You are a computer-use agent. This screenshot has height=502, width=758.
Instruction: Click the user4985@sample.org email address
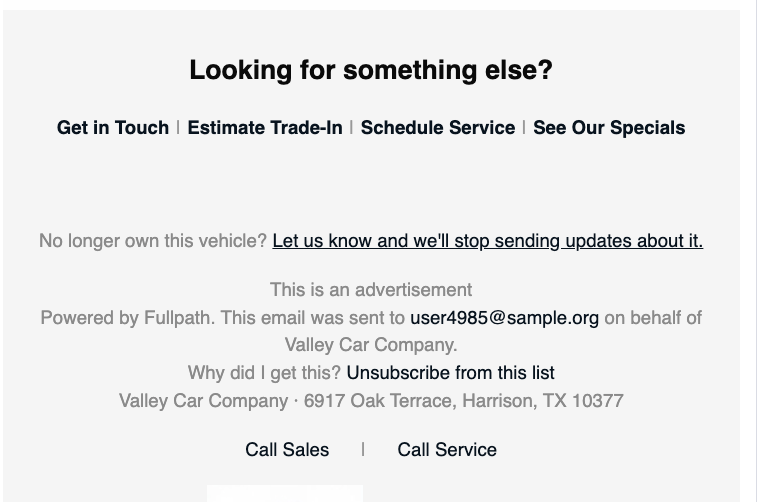coord(504,318)
